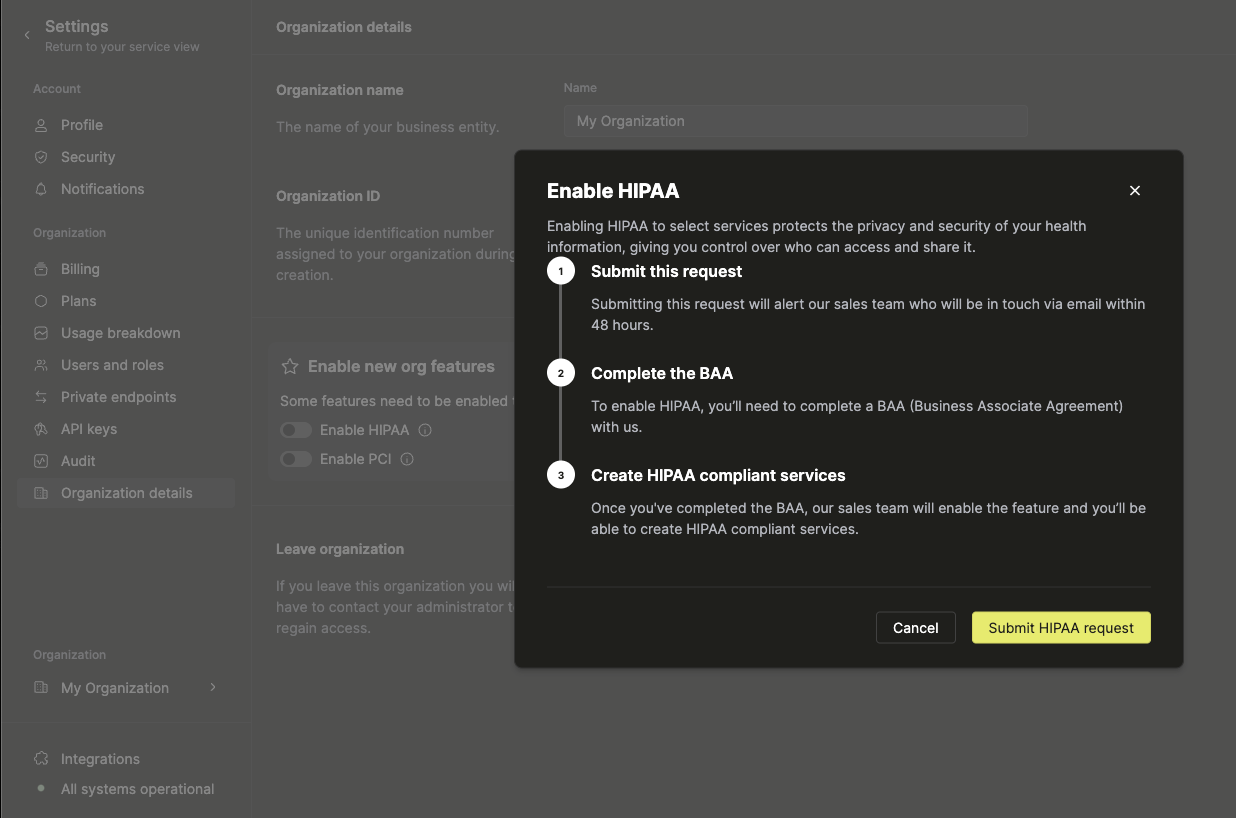Click the Billing icon in the sidebar
Screen dimensions: 1236x818
tap(41, 268)
